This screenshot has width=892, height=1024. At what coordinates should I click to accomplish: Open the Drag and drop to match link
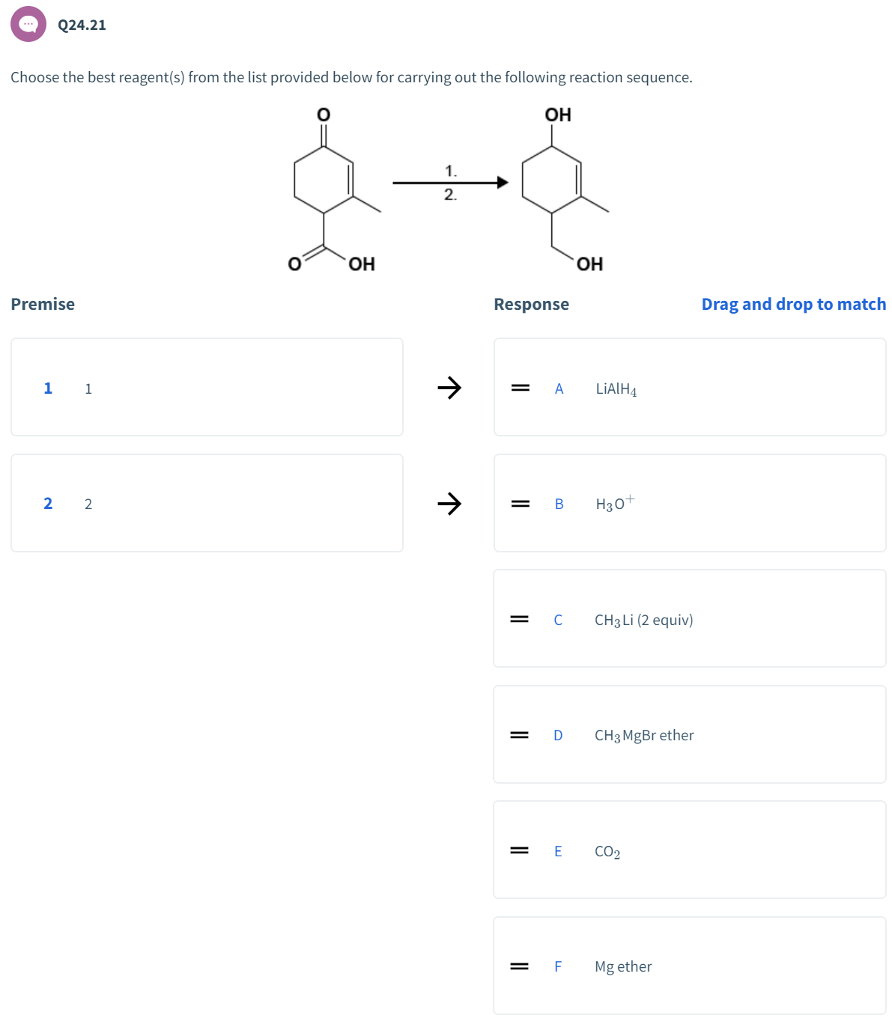click(x=793, y=304)
